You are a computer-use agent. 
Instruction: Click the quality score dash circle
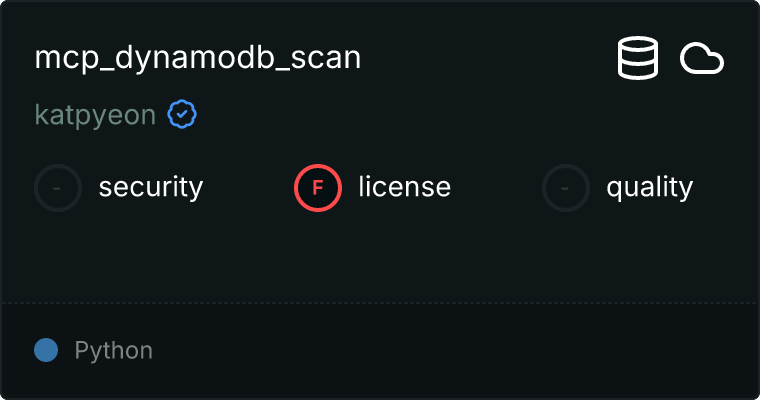pos(566,187)
